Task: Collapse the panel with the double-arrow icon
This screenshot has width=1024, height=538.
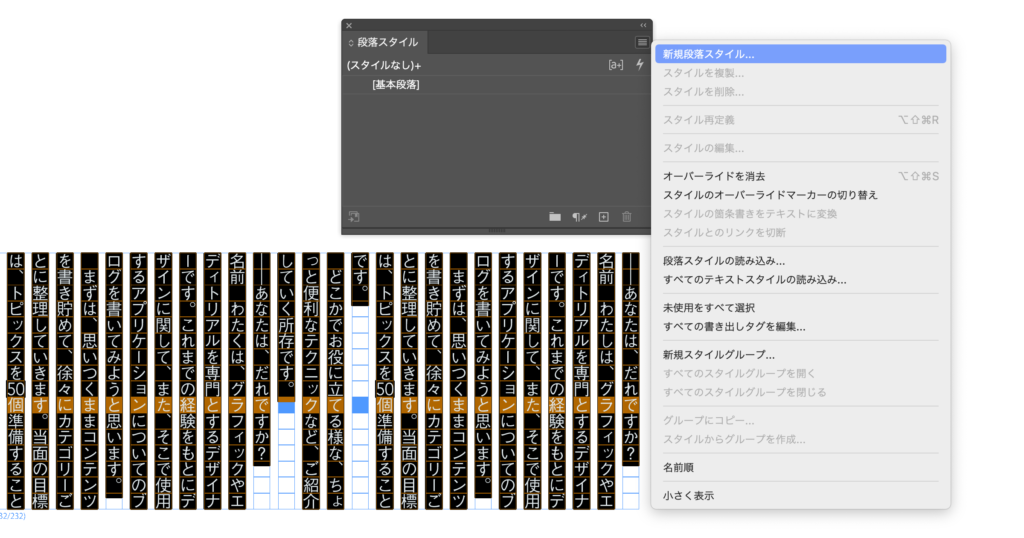Action: pyautogui.click(x=643, y=25)
